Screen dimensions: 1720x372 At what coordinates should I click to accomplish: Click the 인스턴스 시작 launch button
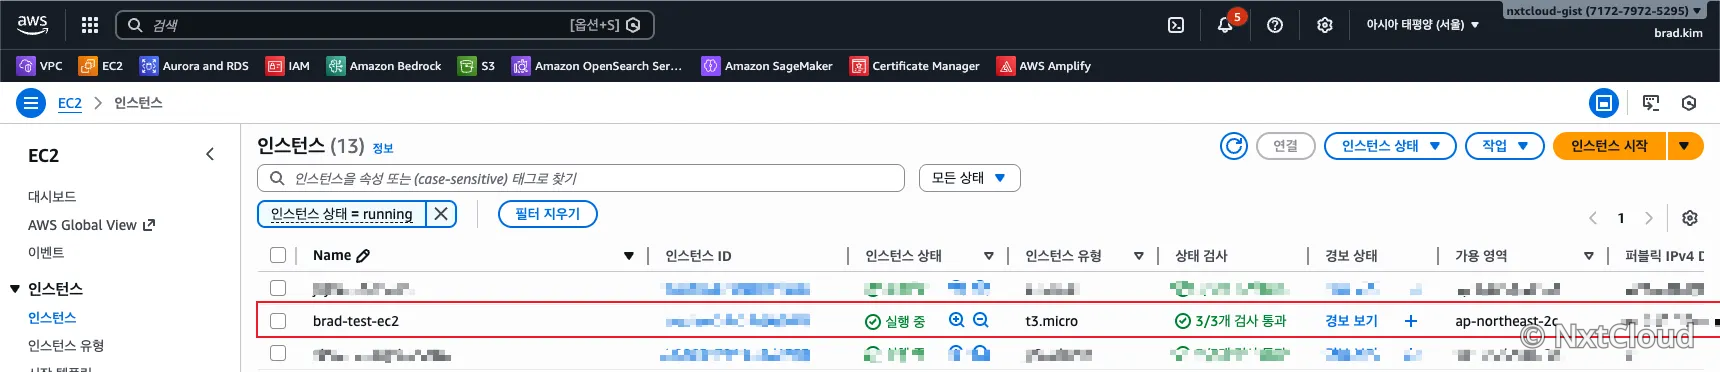click(x=1609, y=146)
